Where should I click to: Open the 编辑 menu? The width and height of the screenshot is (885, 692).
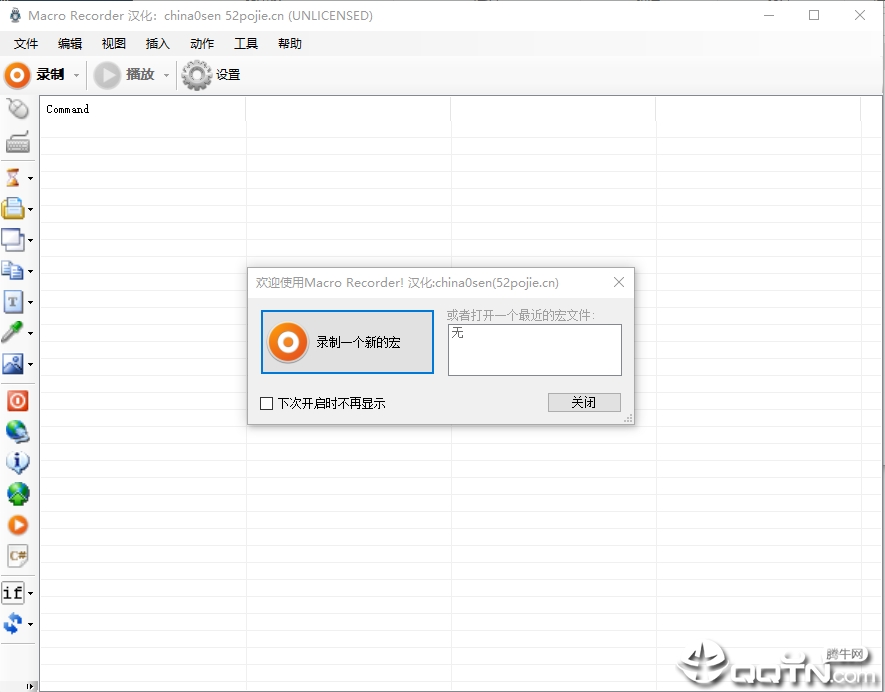(70, 43)
